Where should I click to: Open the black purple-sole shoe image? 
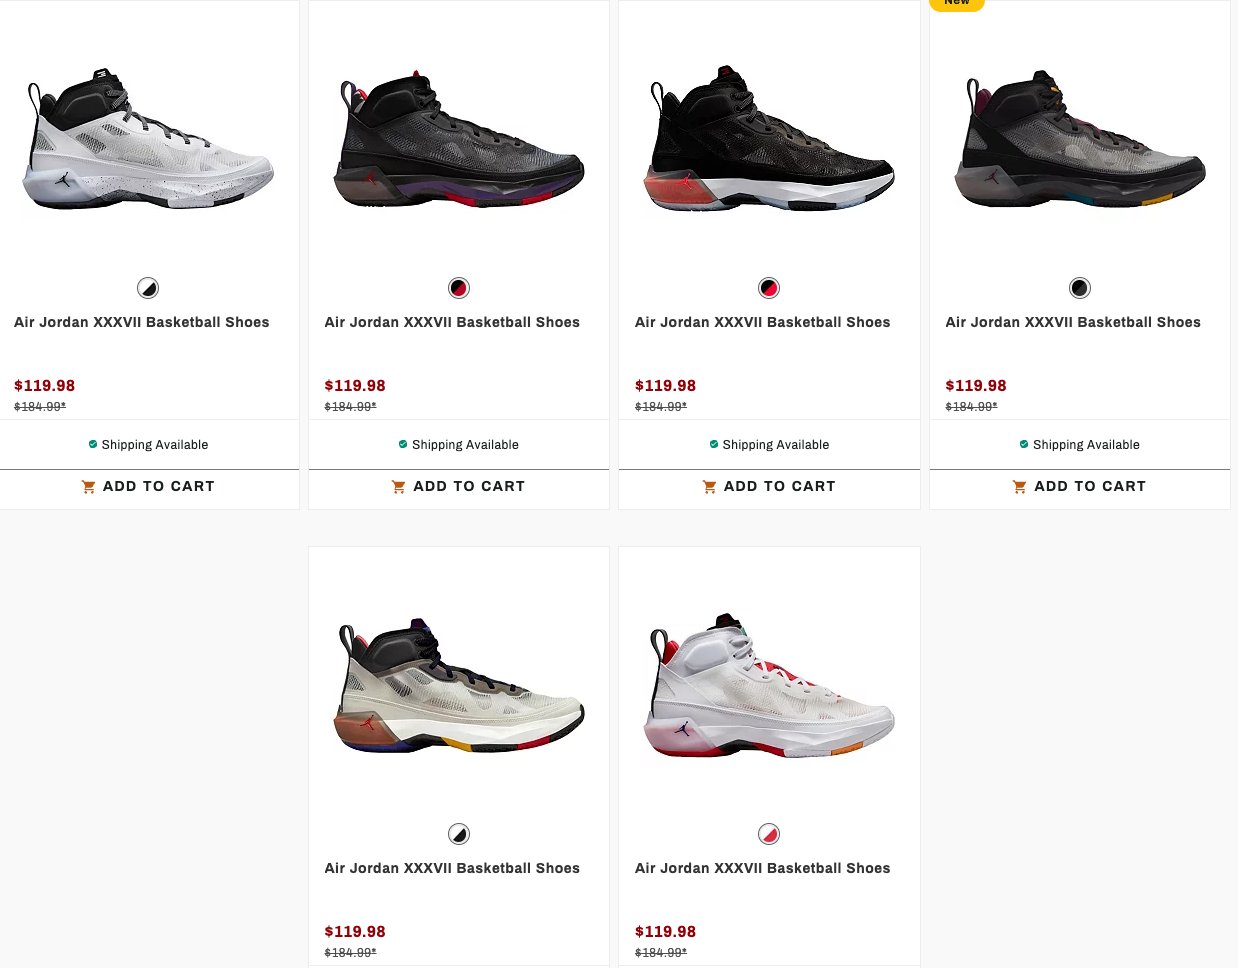click(459, 140)
